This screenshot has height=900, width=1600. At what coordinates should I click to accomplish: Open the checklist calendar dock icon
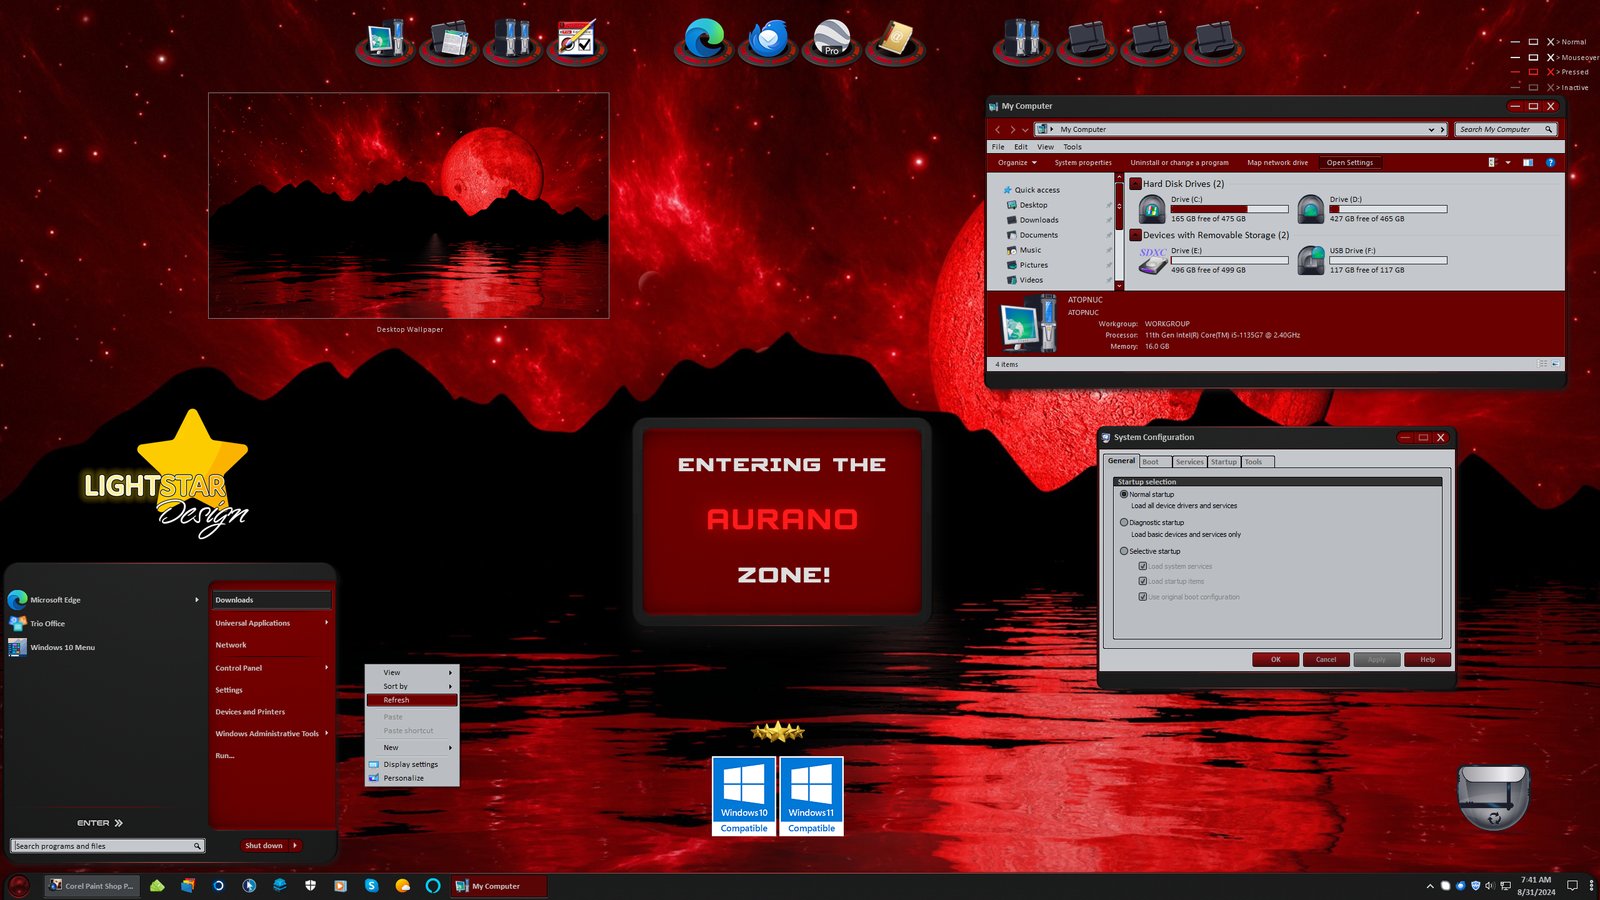(x=576, y=40)
